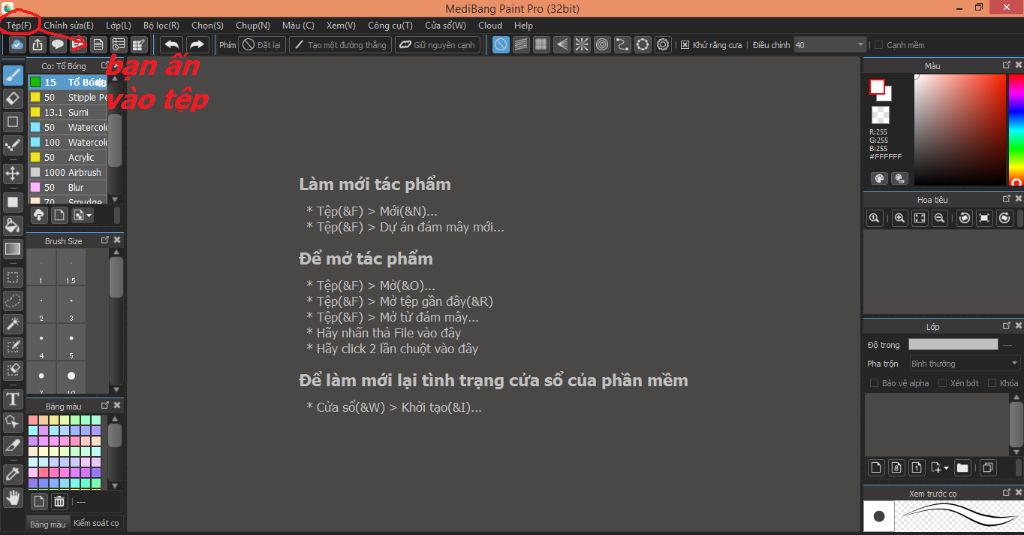
Task: Select the Sumi brush
Action: (67, 112)
